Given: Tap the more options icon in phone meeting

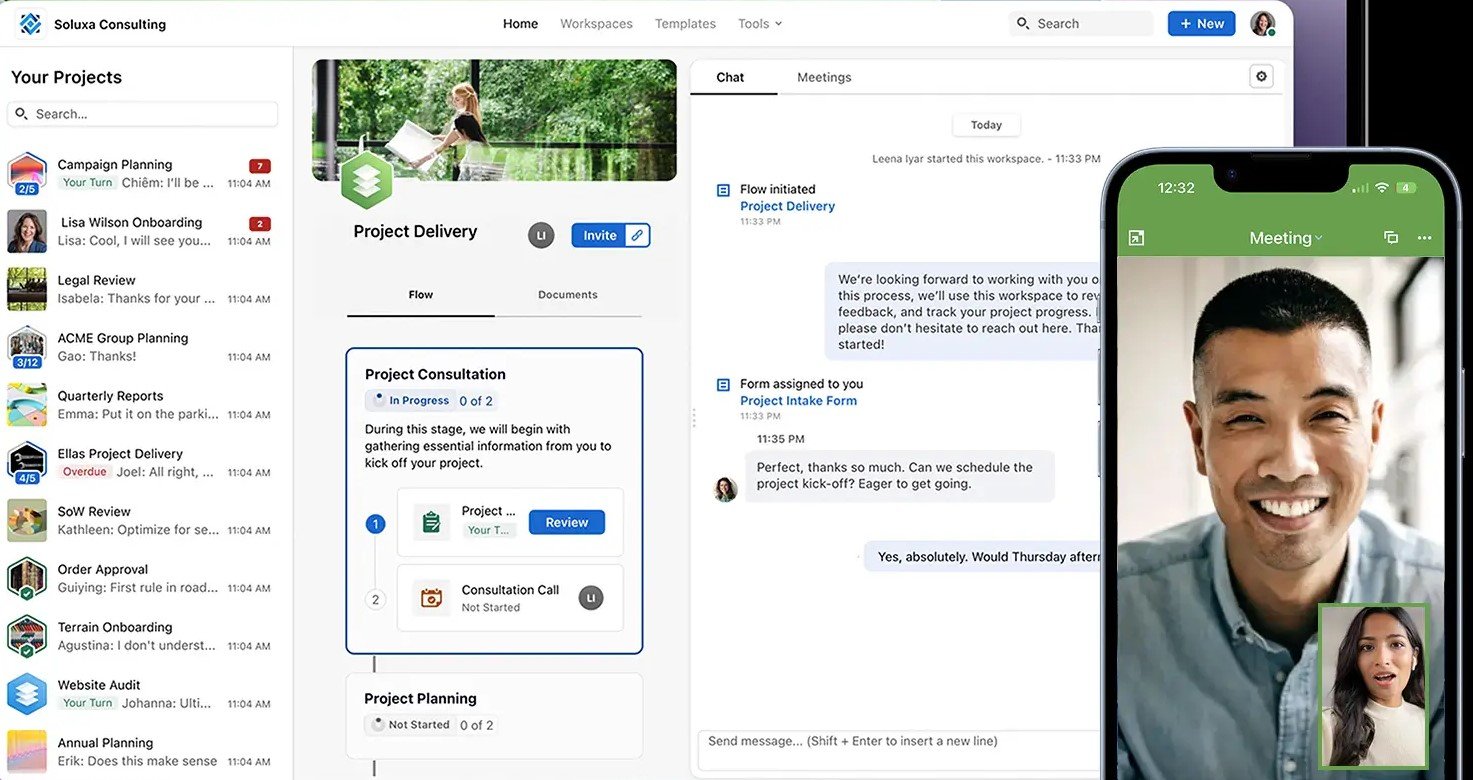Looking at the screenshot, I should pos(1424,238).
